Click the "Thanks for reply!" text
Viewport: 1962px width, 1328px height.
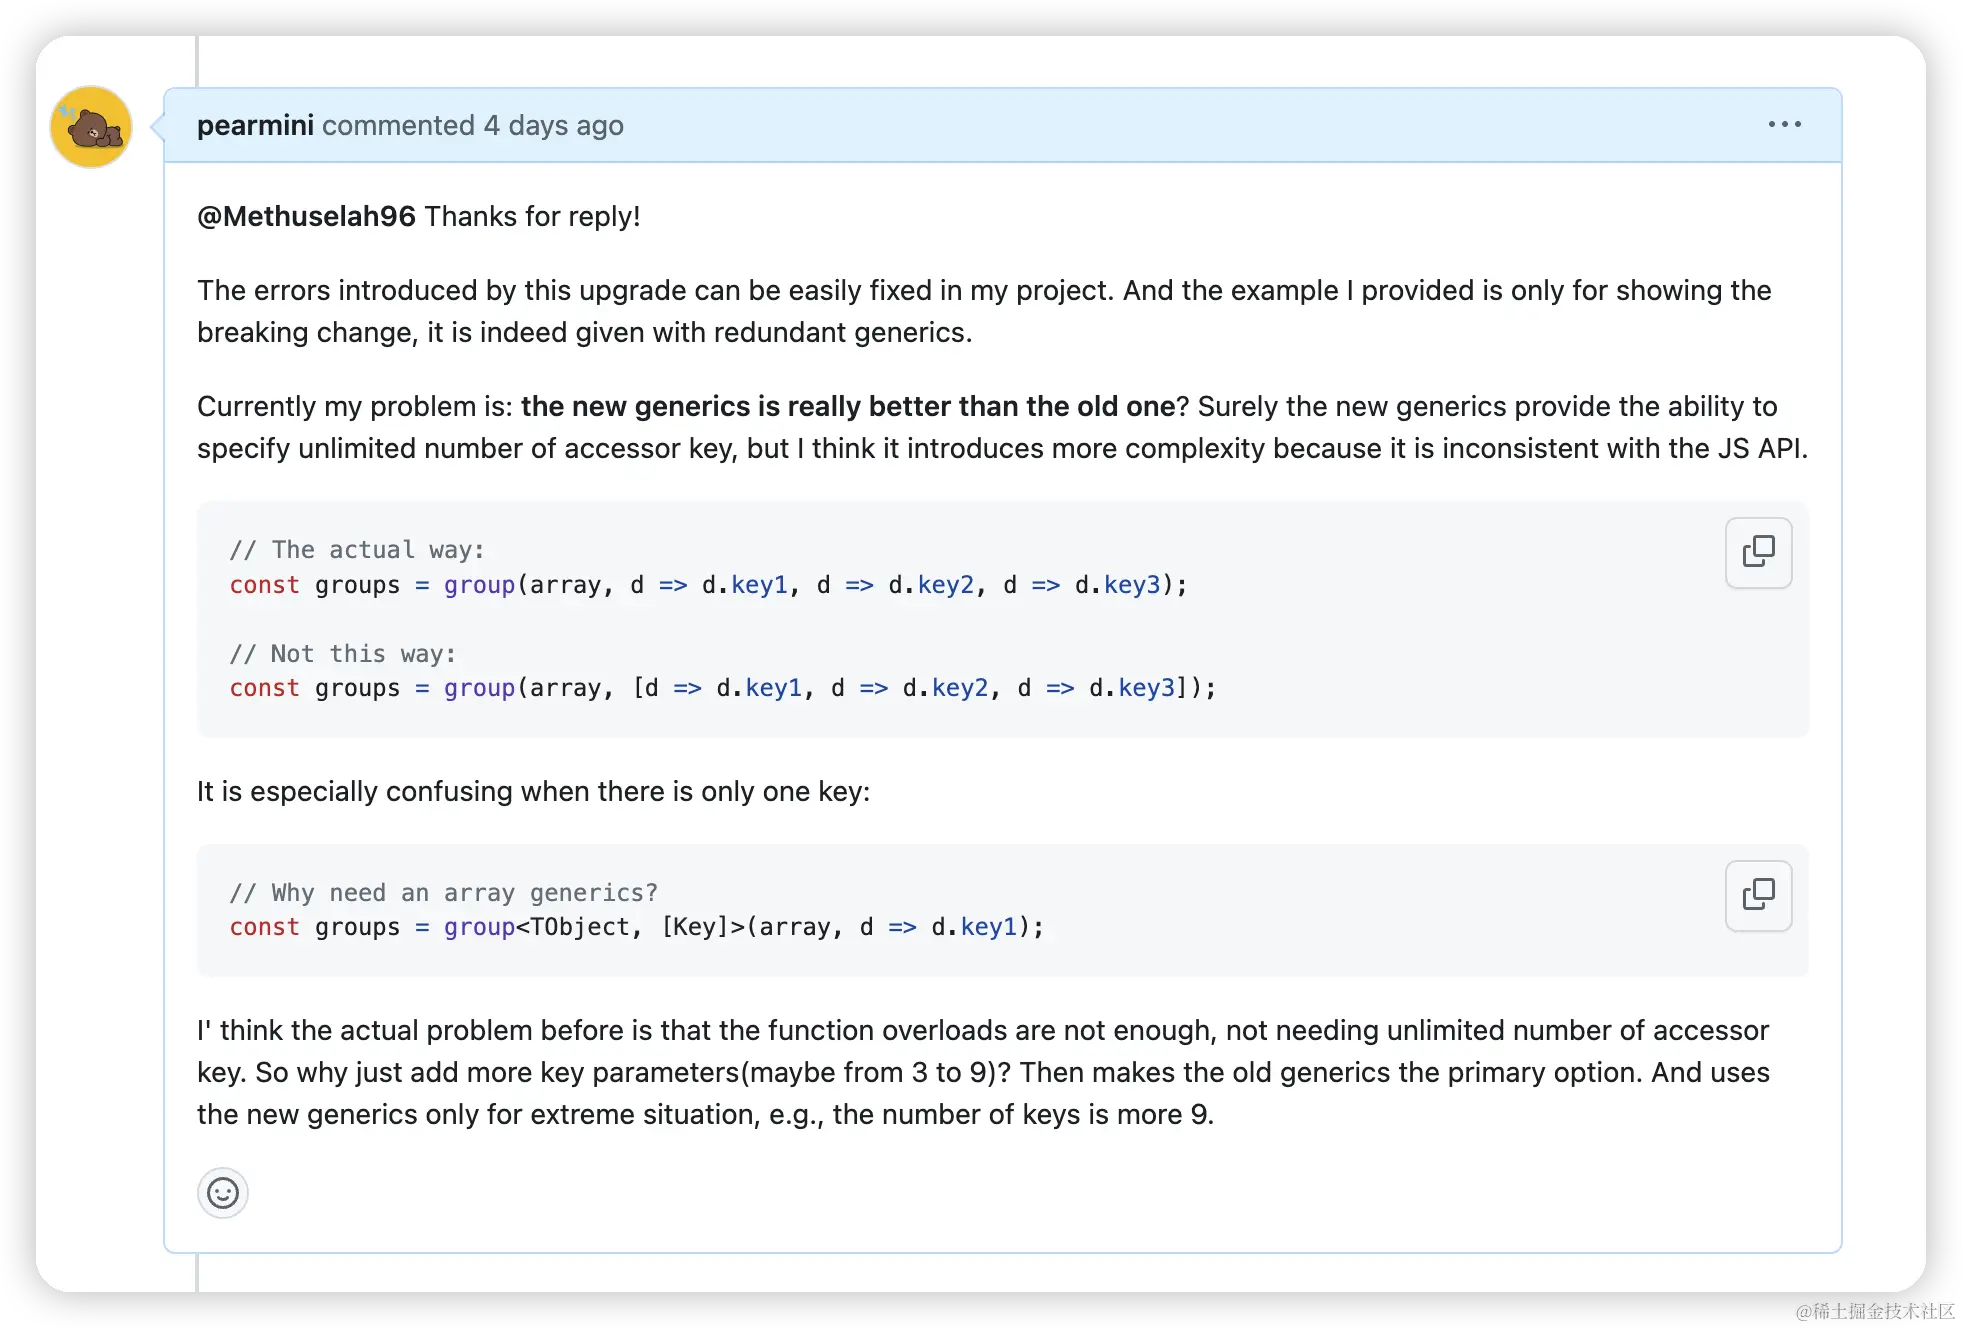(532, 217)
